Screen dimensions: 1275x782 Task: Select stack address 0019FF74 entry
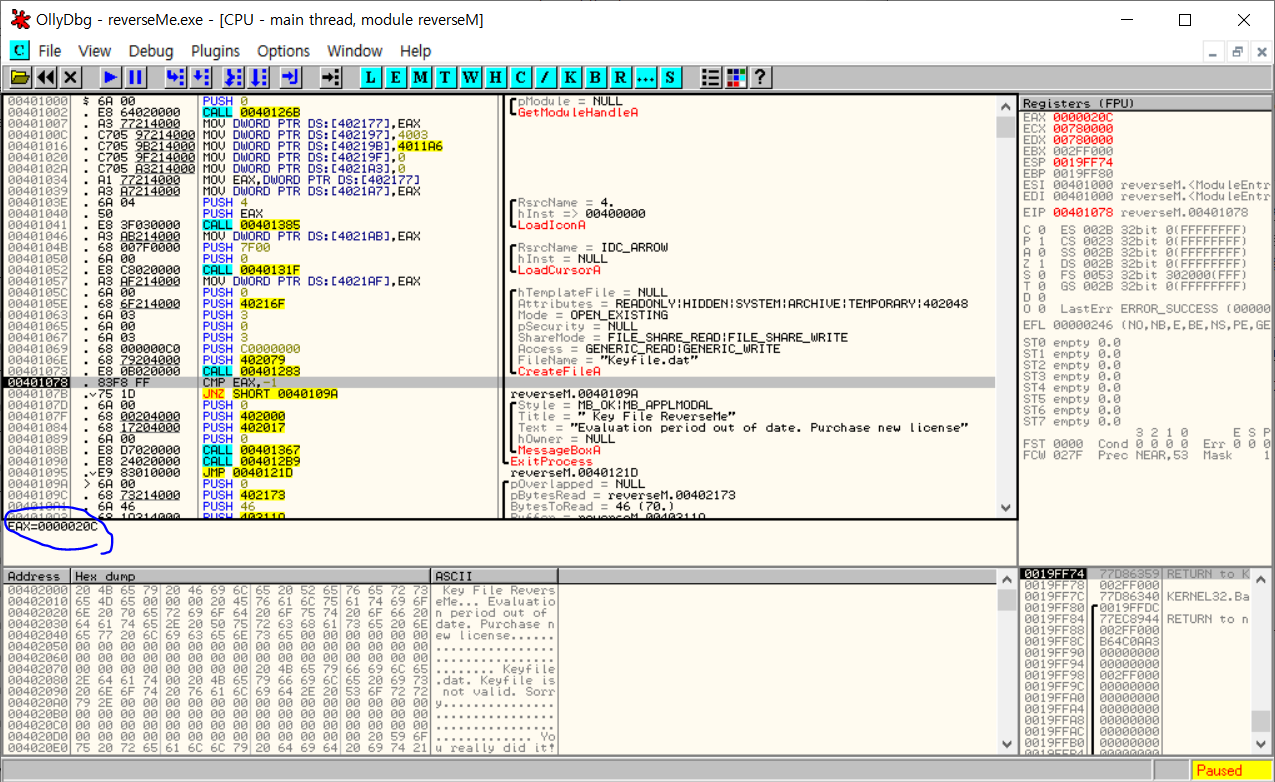pos(1053,574)
